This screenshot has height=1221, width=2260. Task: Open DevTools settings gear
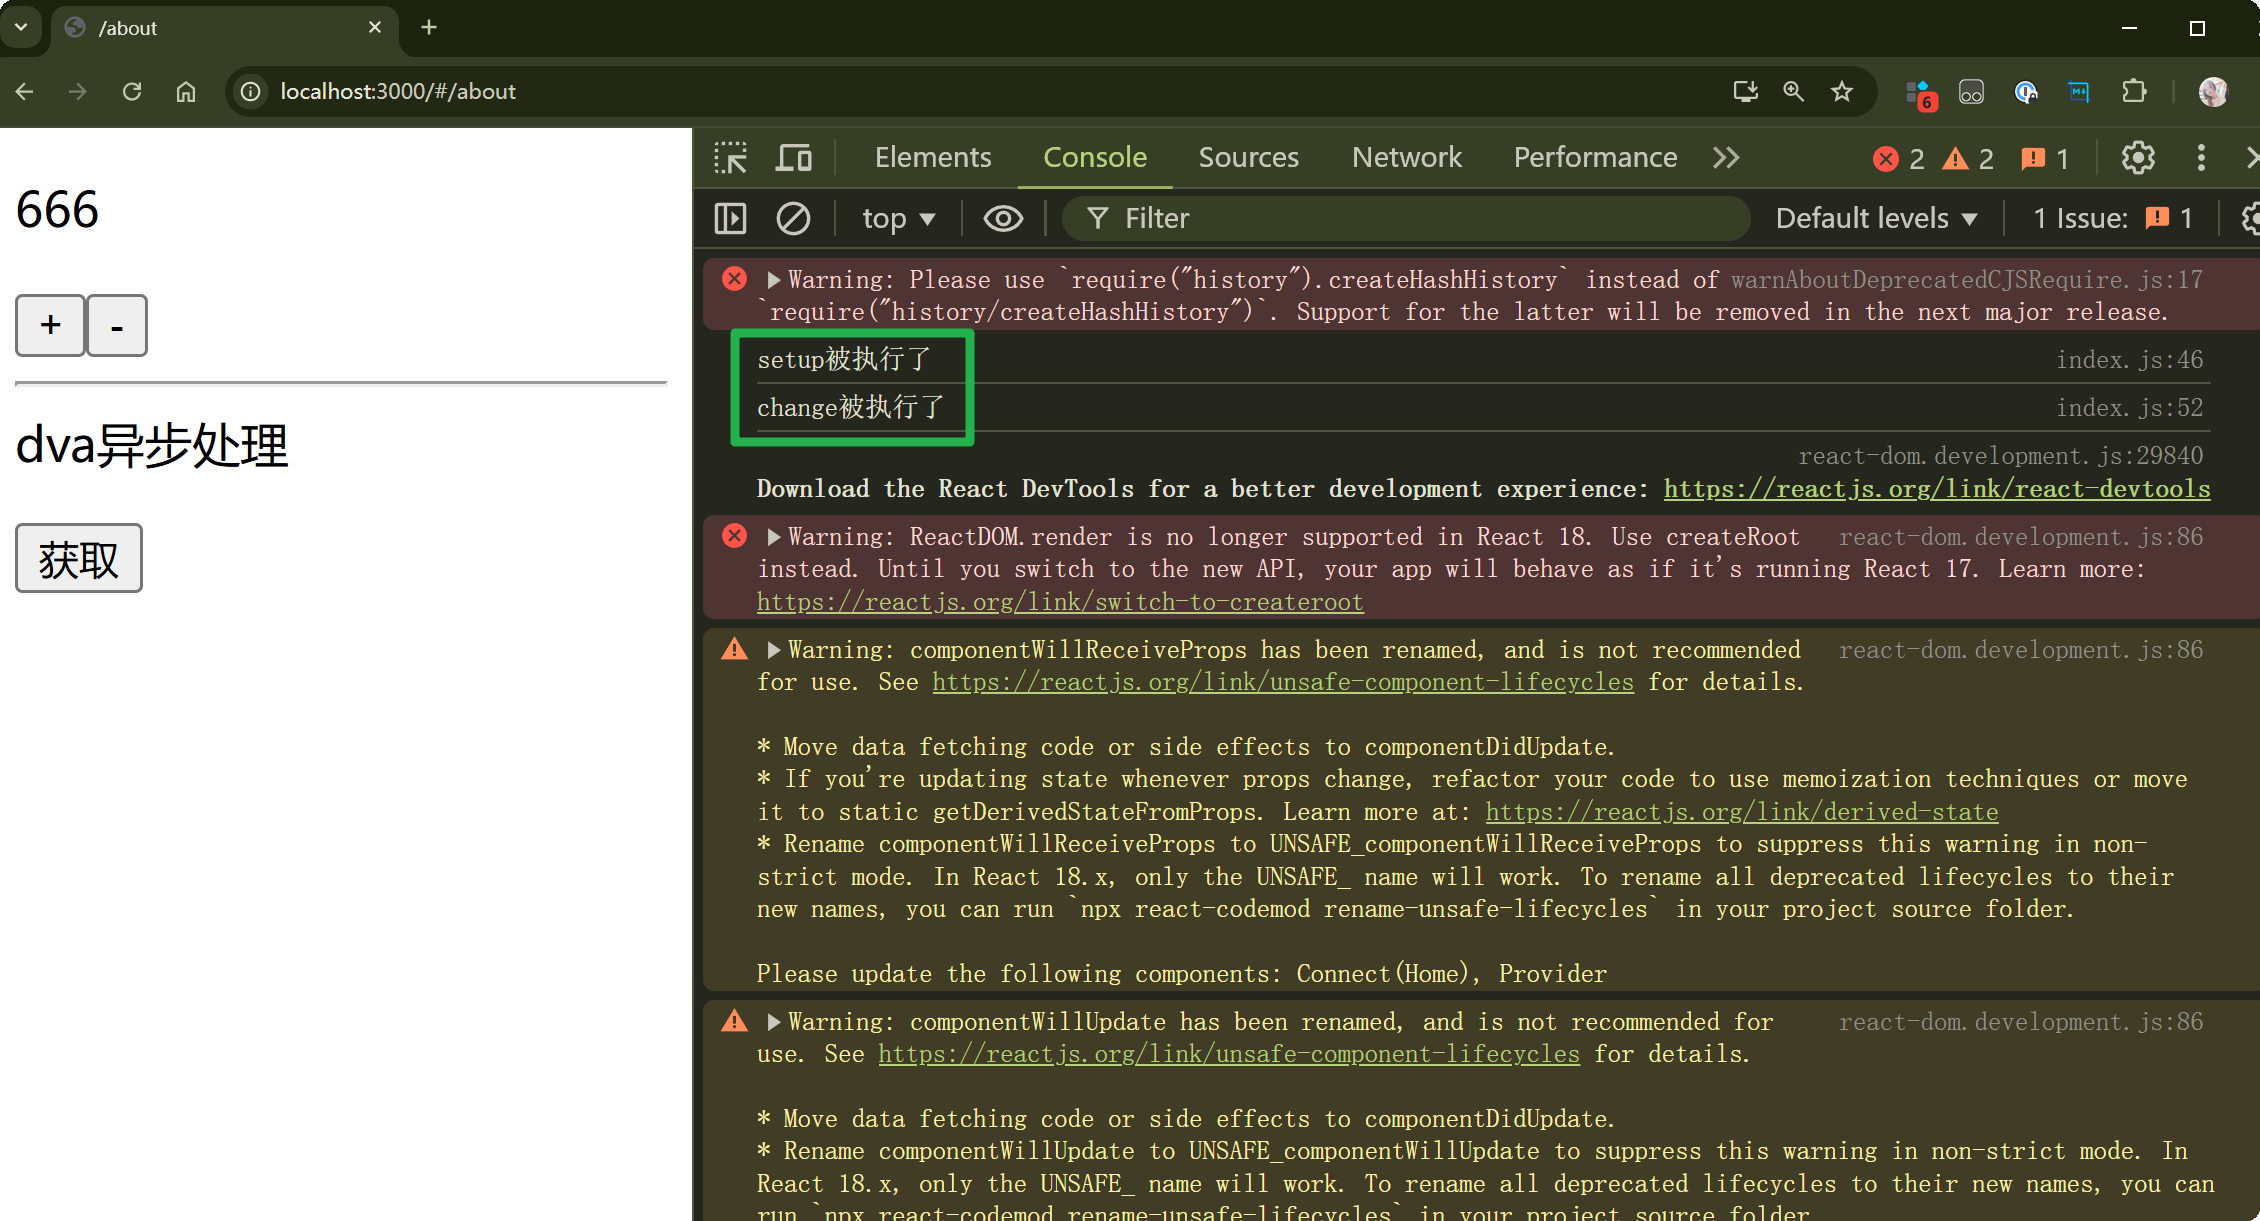tap(2138, 158)
